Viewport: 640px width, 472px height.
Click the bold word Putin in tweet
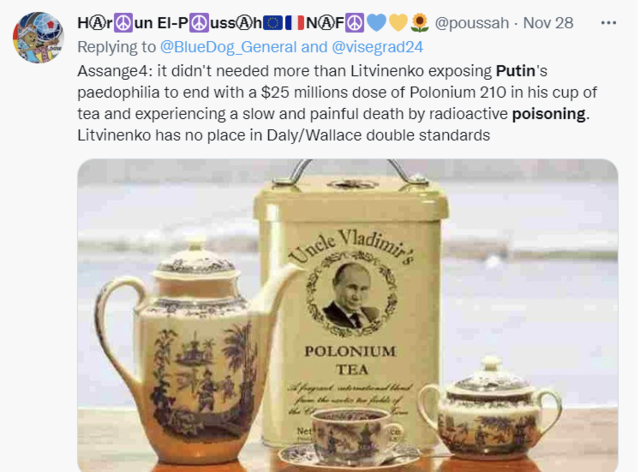pyautogui.click(x=516, y=71)
